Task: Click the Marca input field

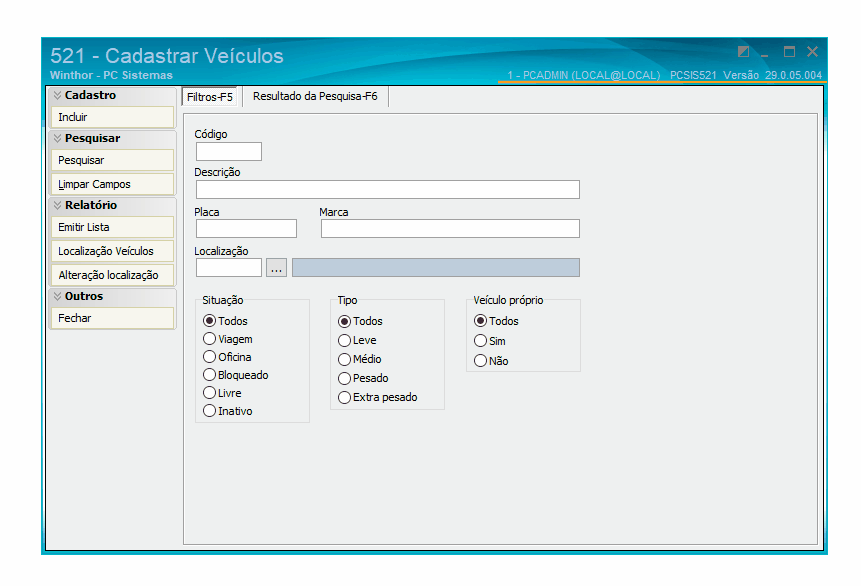Action: click(x=450, y=228)
